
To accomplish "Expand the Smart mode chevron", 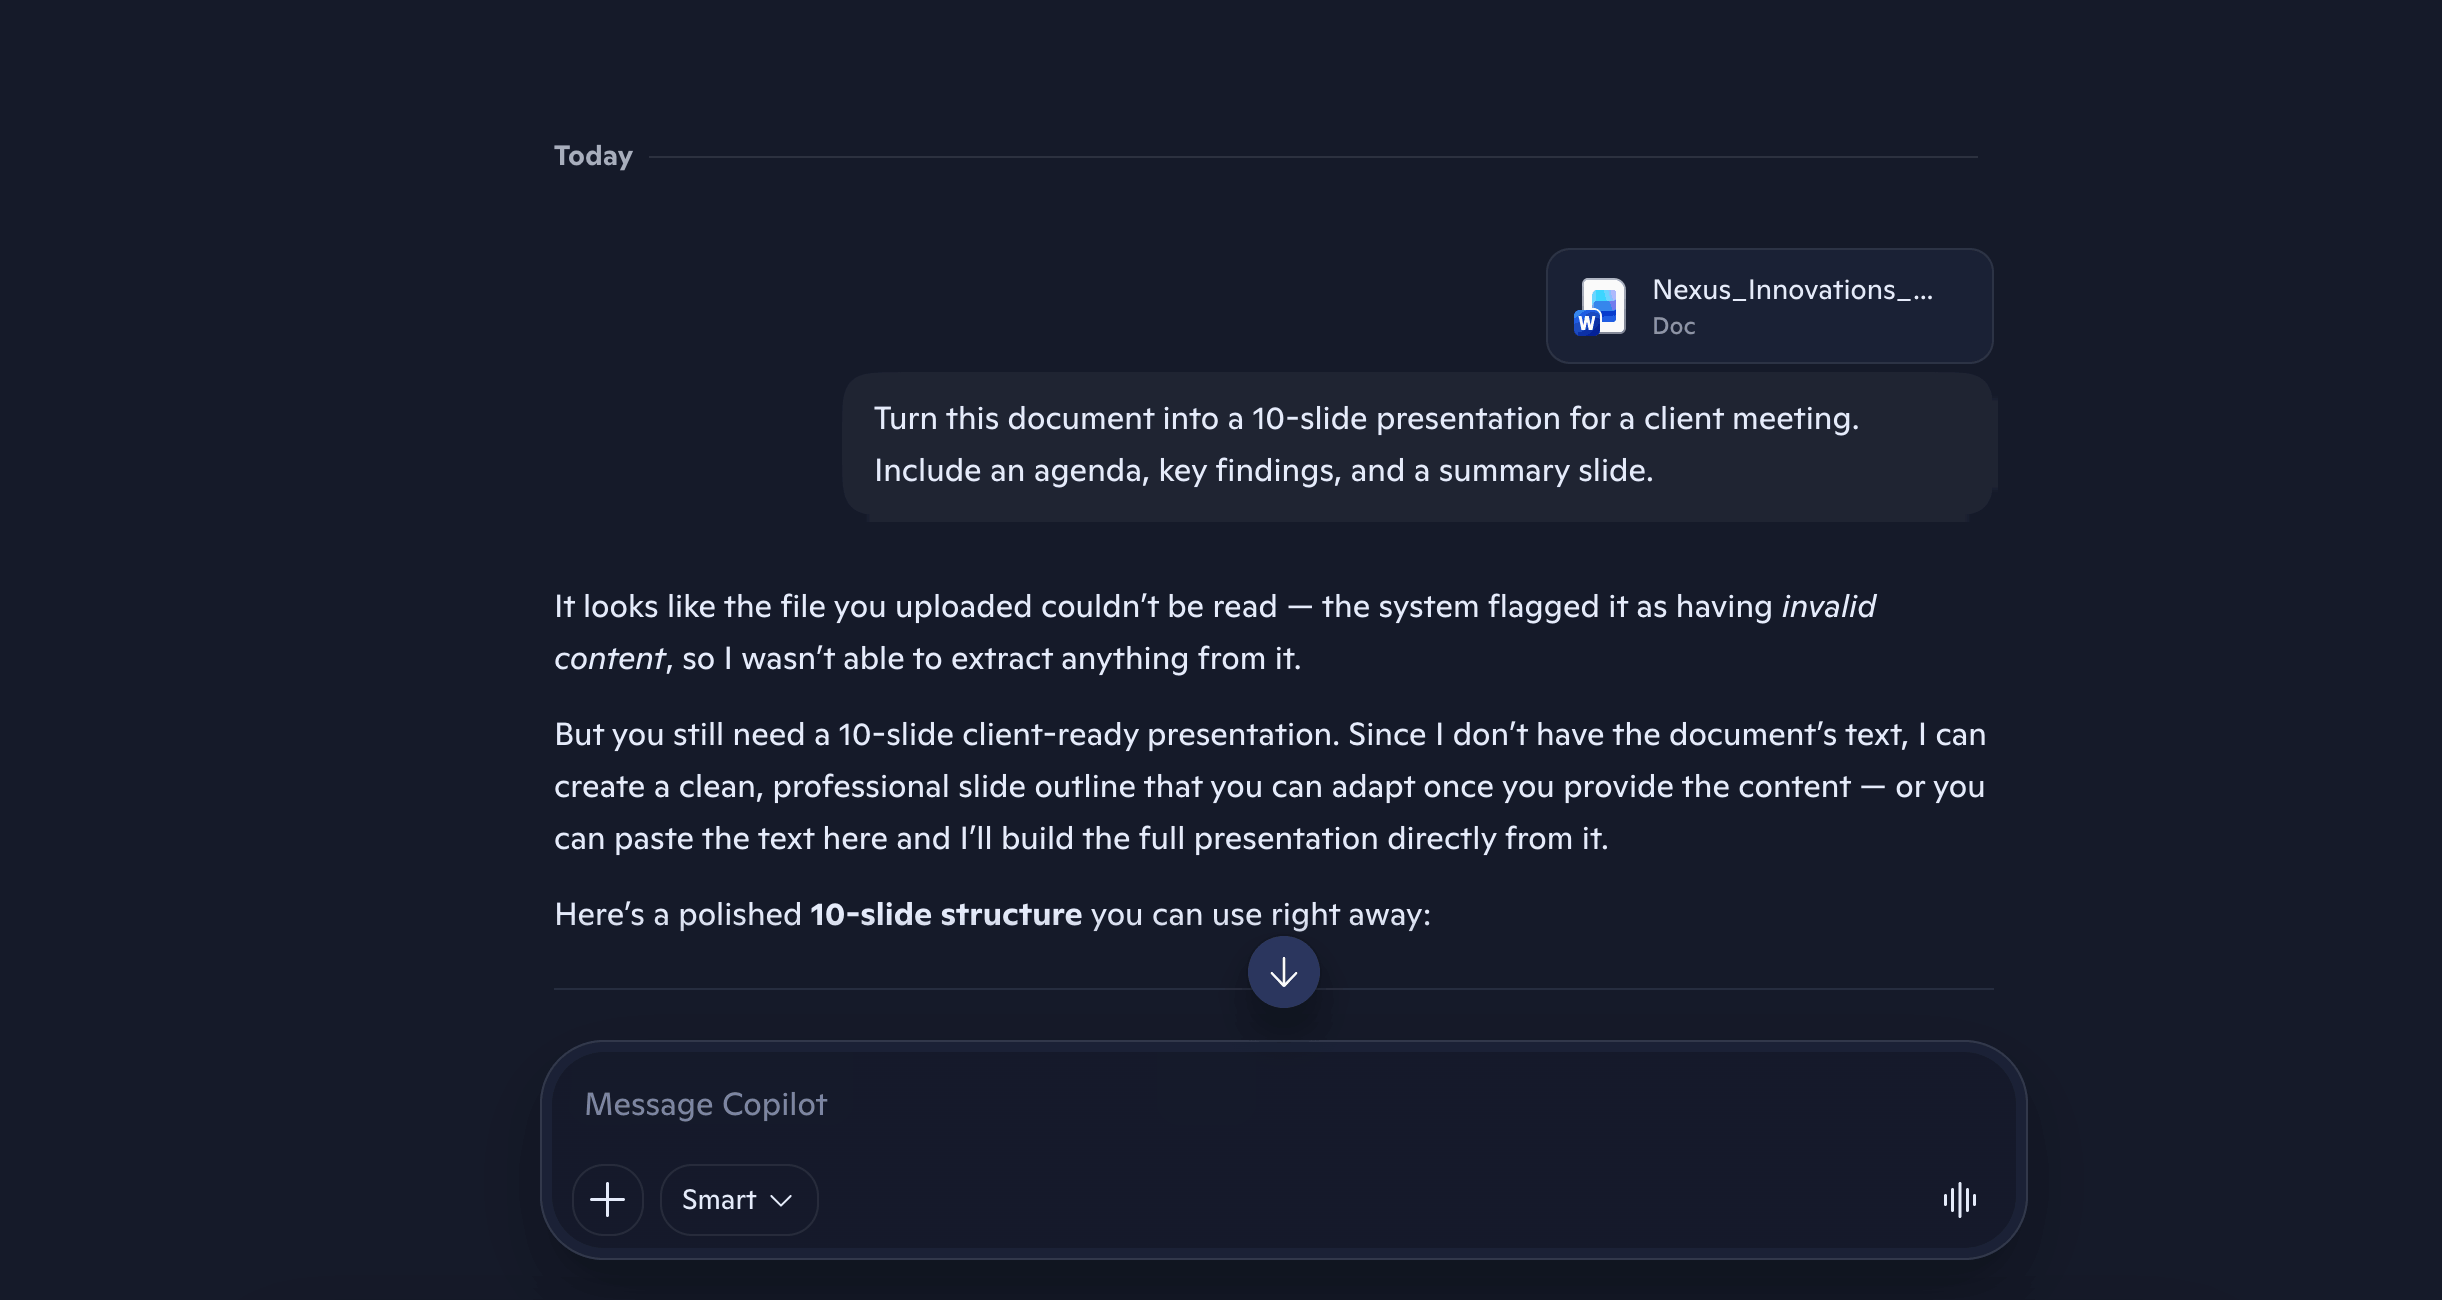I will [x=782, y=1201].
